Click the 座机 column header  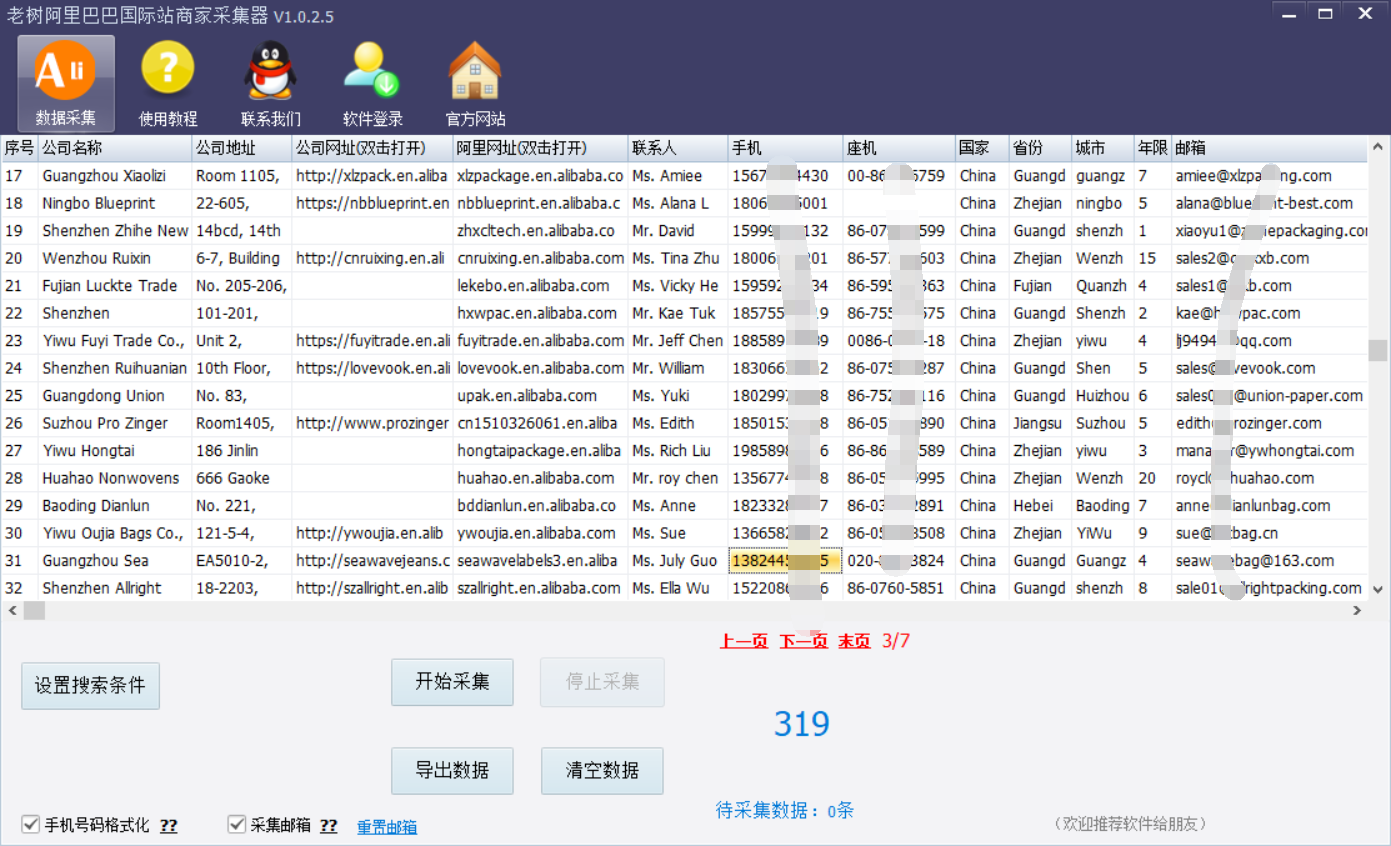[x=899, y=148]
